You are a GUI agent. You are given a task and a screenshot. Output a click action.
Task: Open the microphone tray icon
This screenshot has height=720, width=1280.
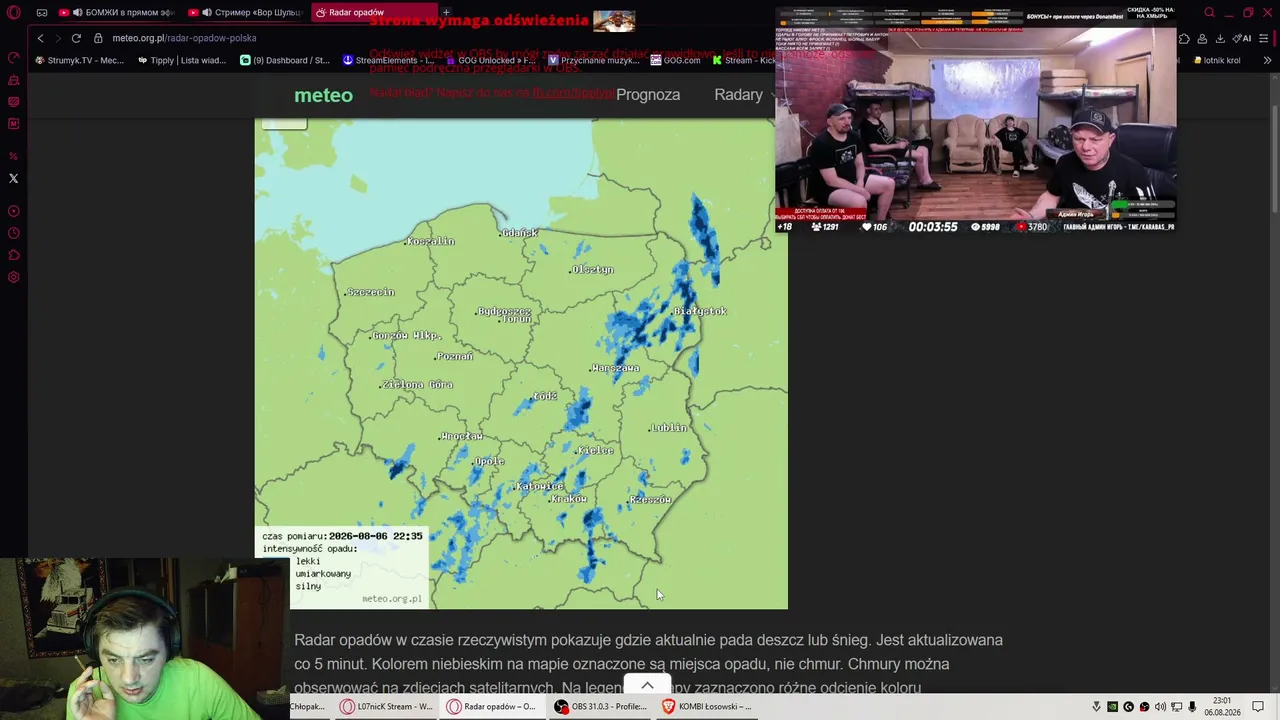coord(1192,707)
